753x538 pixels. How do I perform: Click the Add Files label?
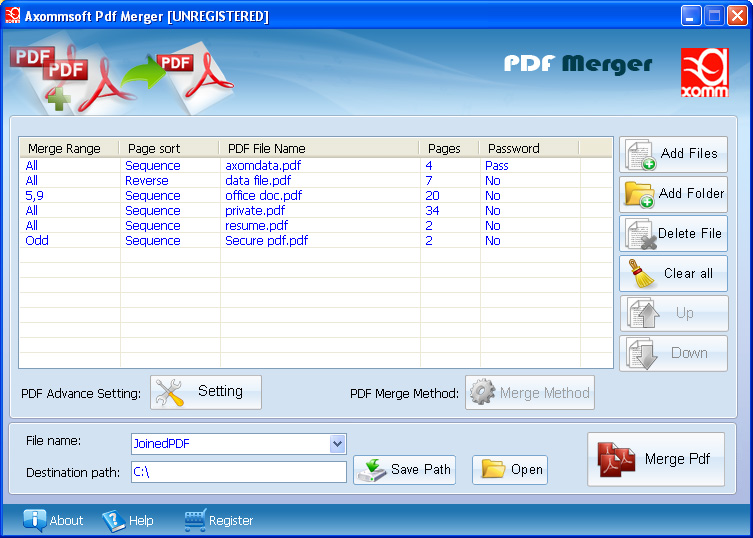[689, 153]
